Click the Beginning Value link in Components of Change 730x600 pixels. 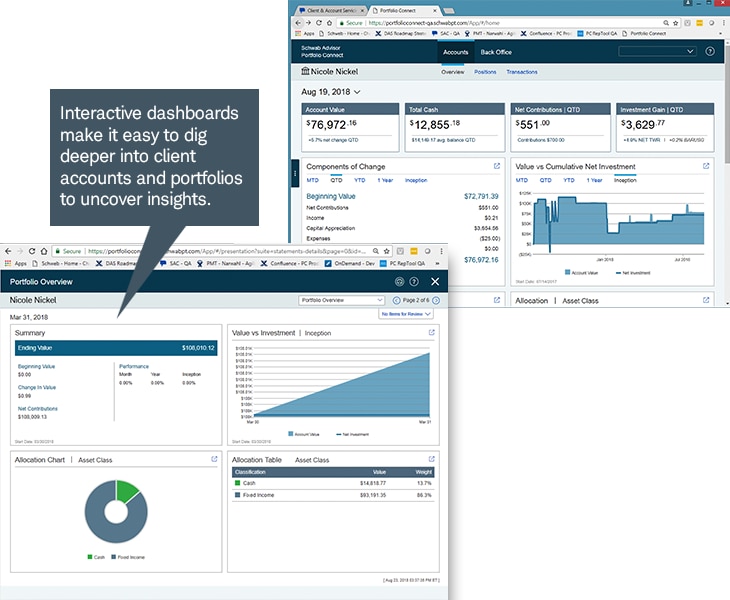tap(331, 196)
